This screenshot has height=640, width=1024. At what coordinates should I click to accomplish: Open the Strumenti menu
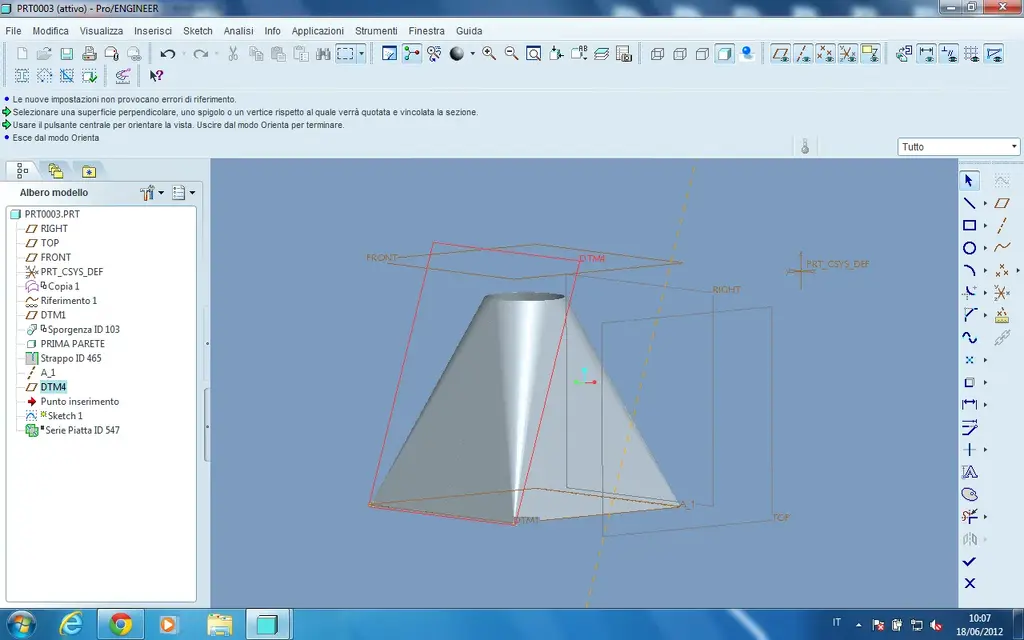[x=376, y=31]
